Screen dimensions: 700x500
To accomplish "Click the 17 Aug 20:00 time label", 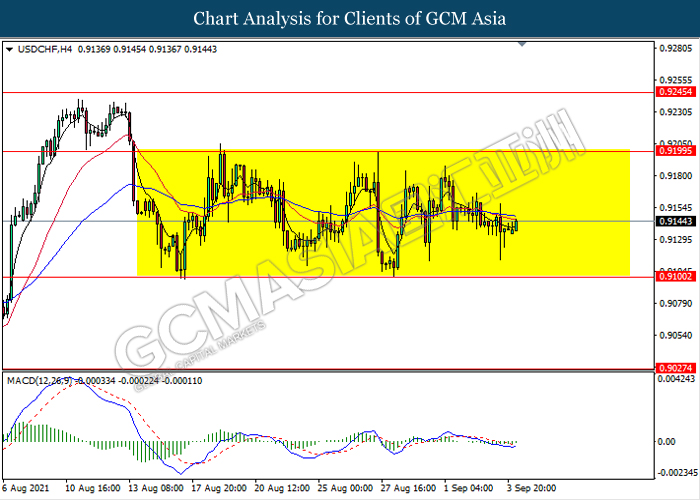I will click(219, 488).
